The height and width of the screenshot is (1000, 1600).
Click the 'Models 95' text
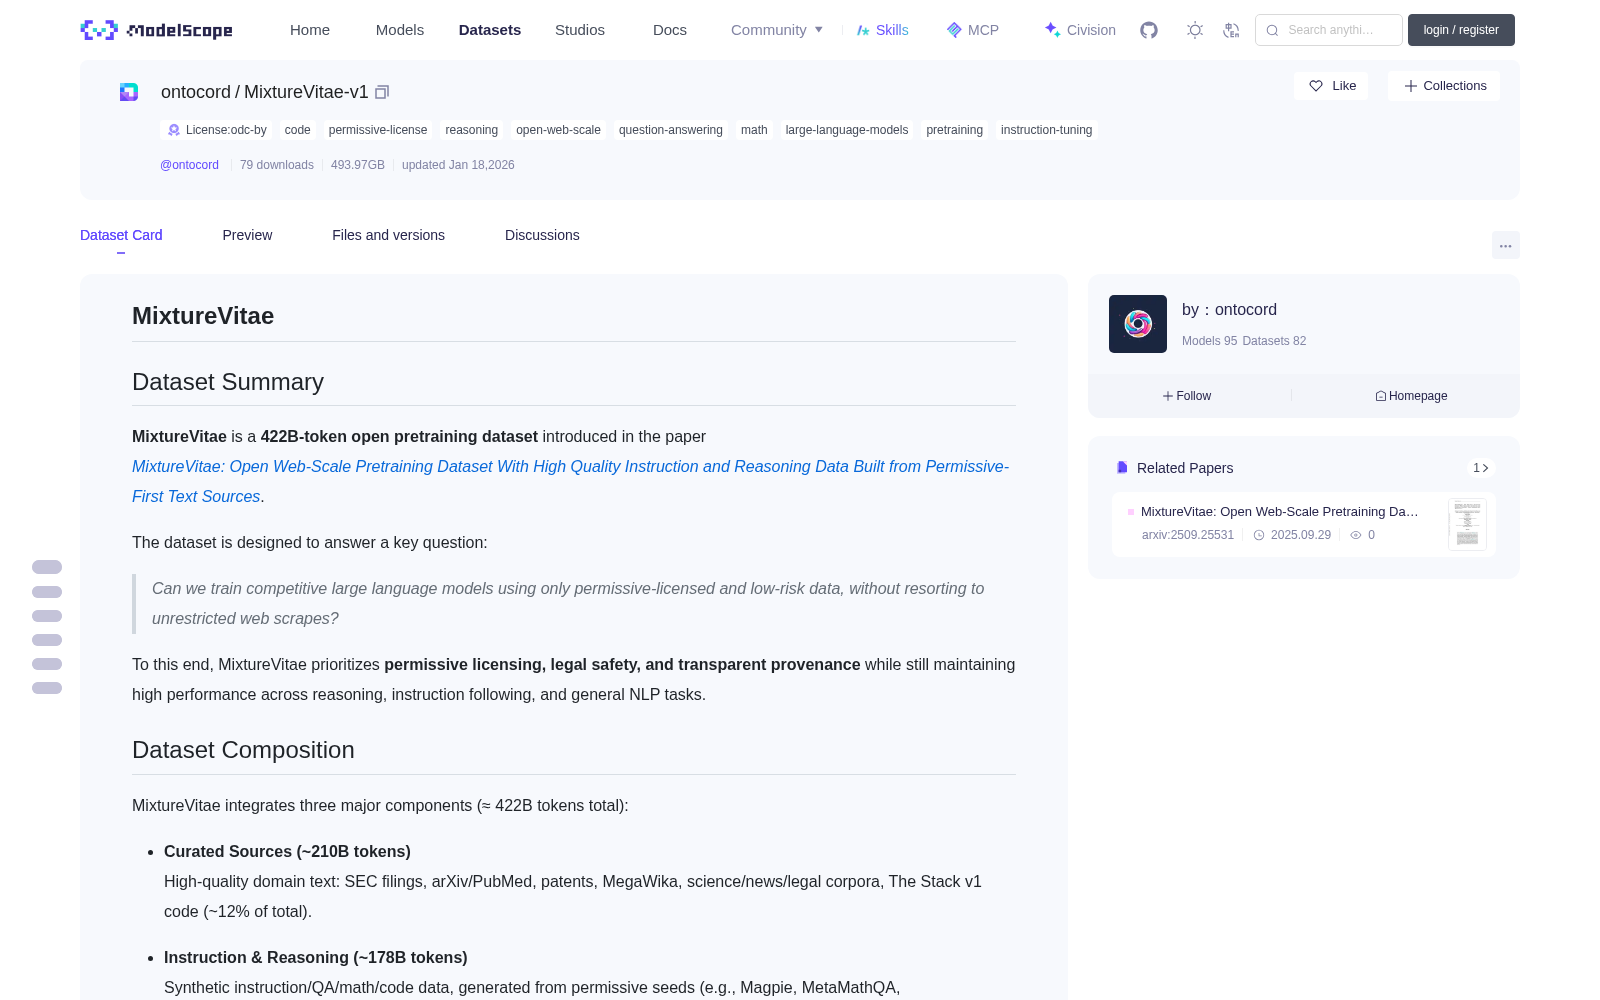coord(1209,341)
